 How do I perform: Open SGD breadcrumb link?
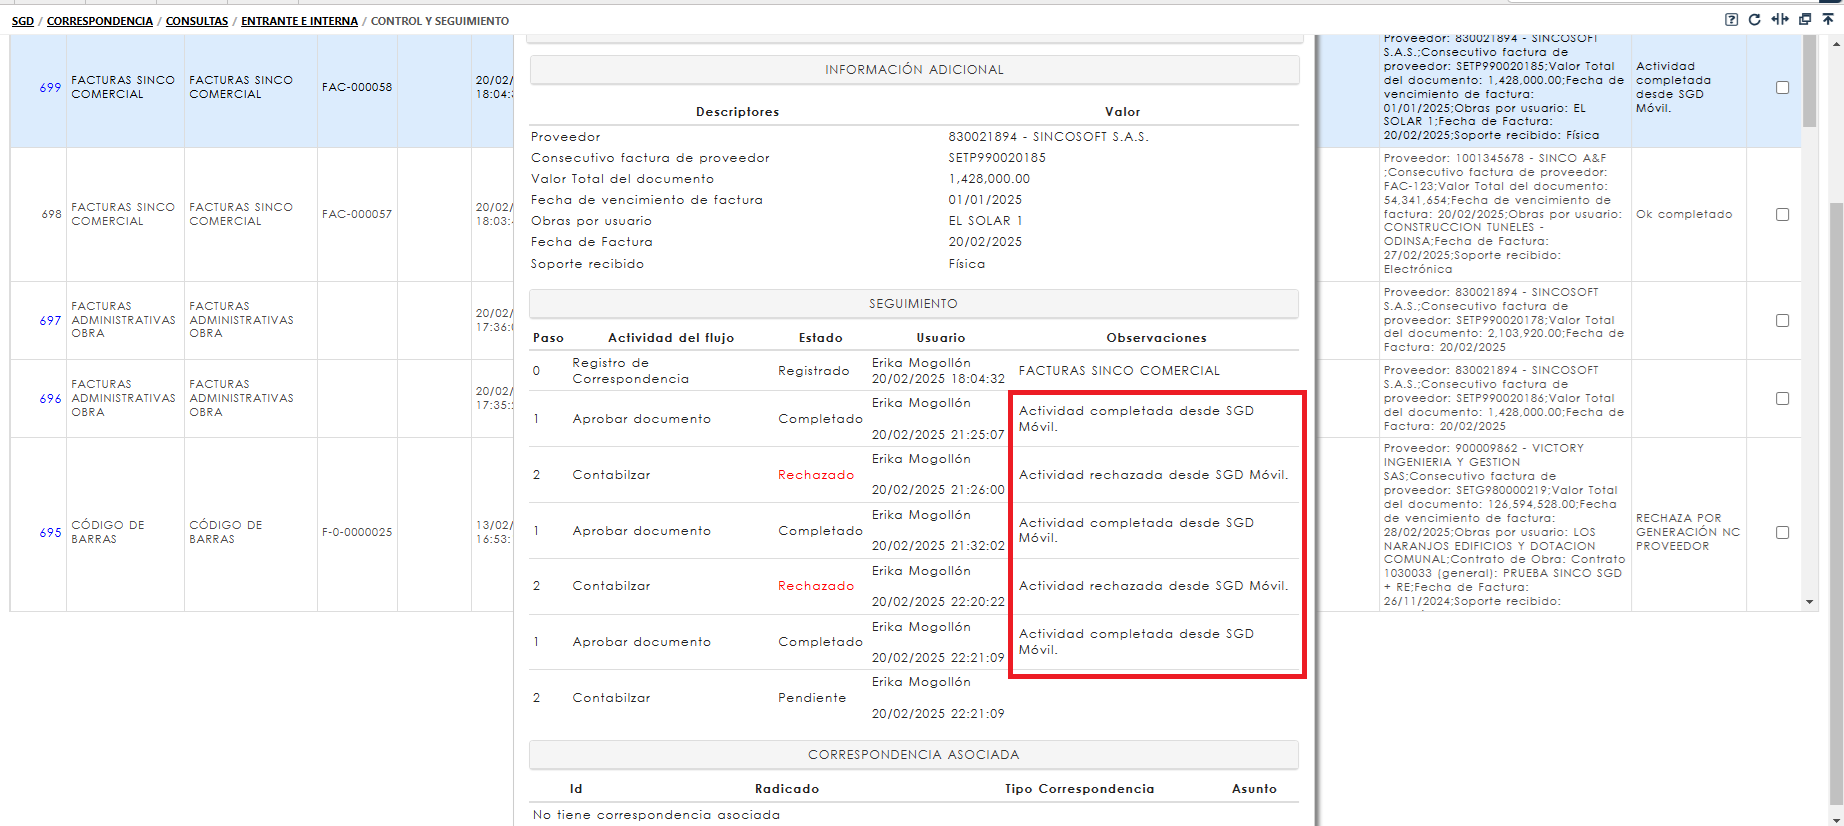(23, 21)
